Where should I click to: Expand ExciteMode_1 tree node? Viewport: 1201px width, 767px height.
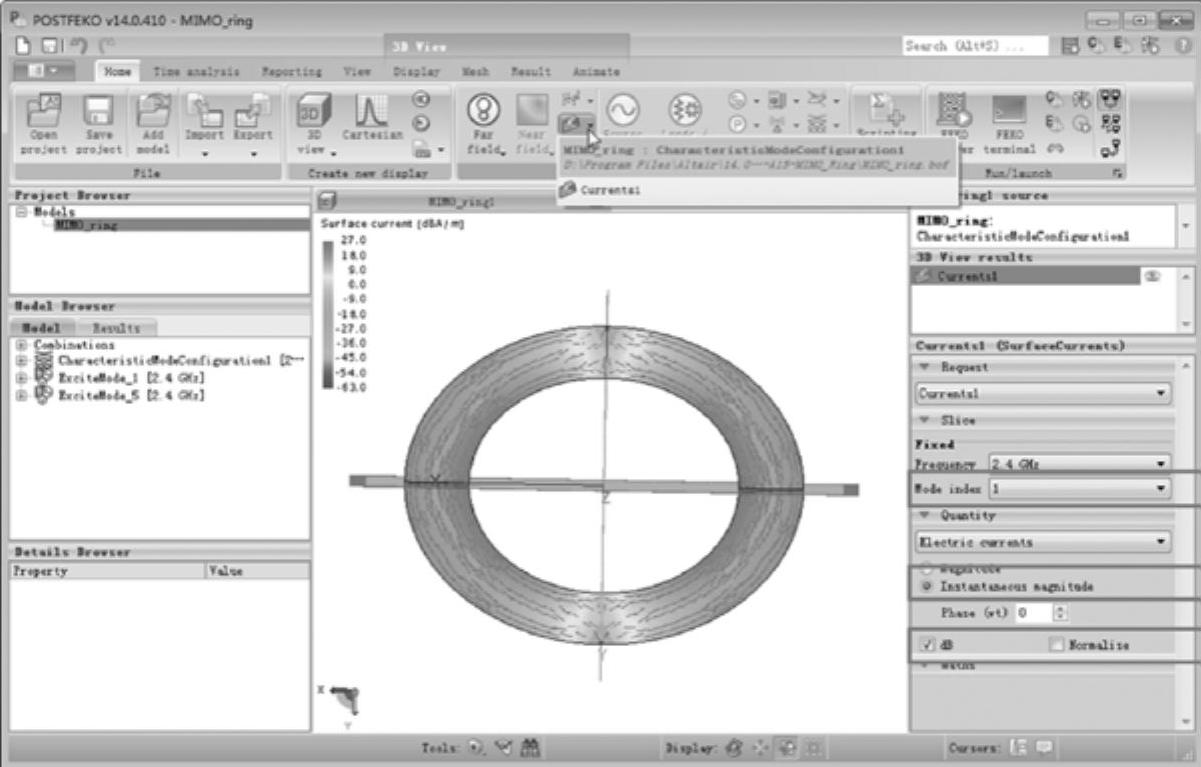(x=21, y=377)
